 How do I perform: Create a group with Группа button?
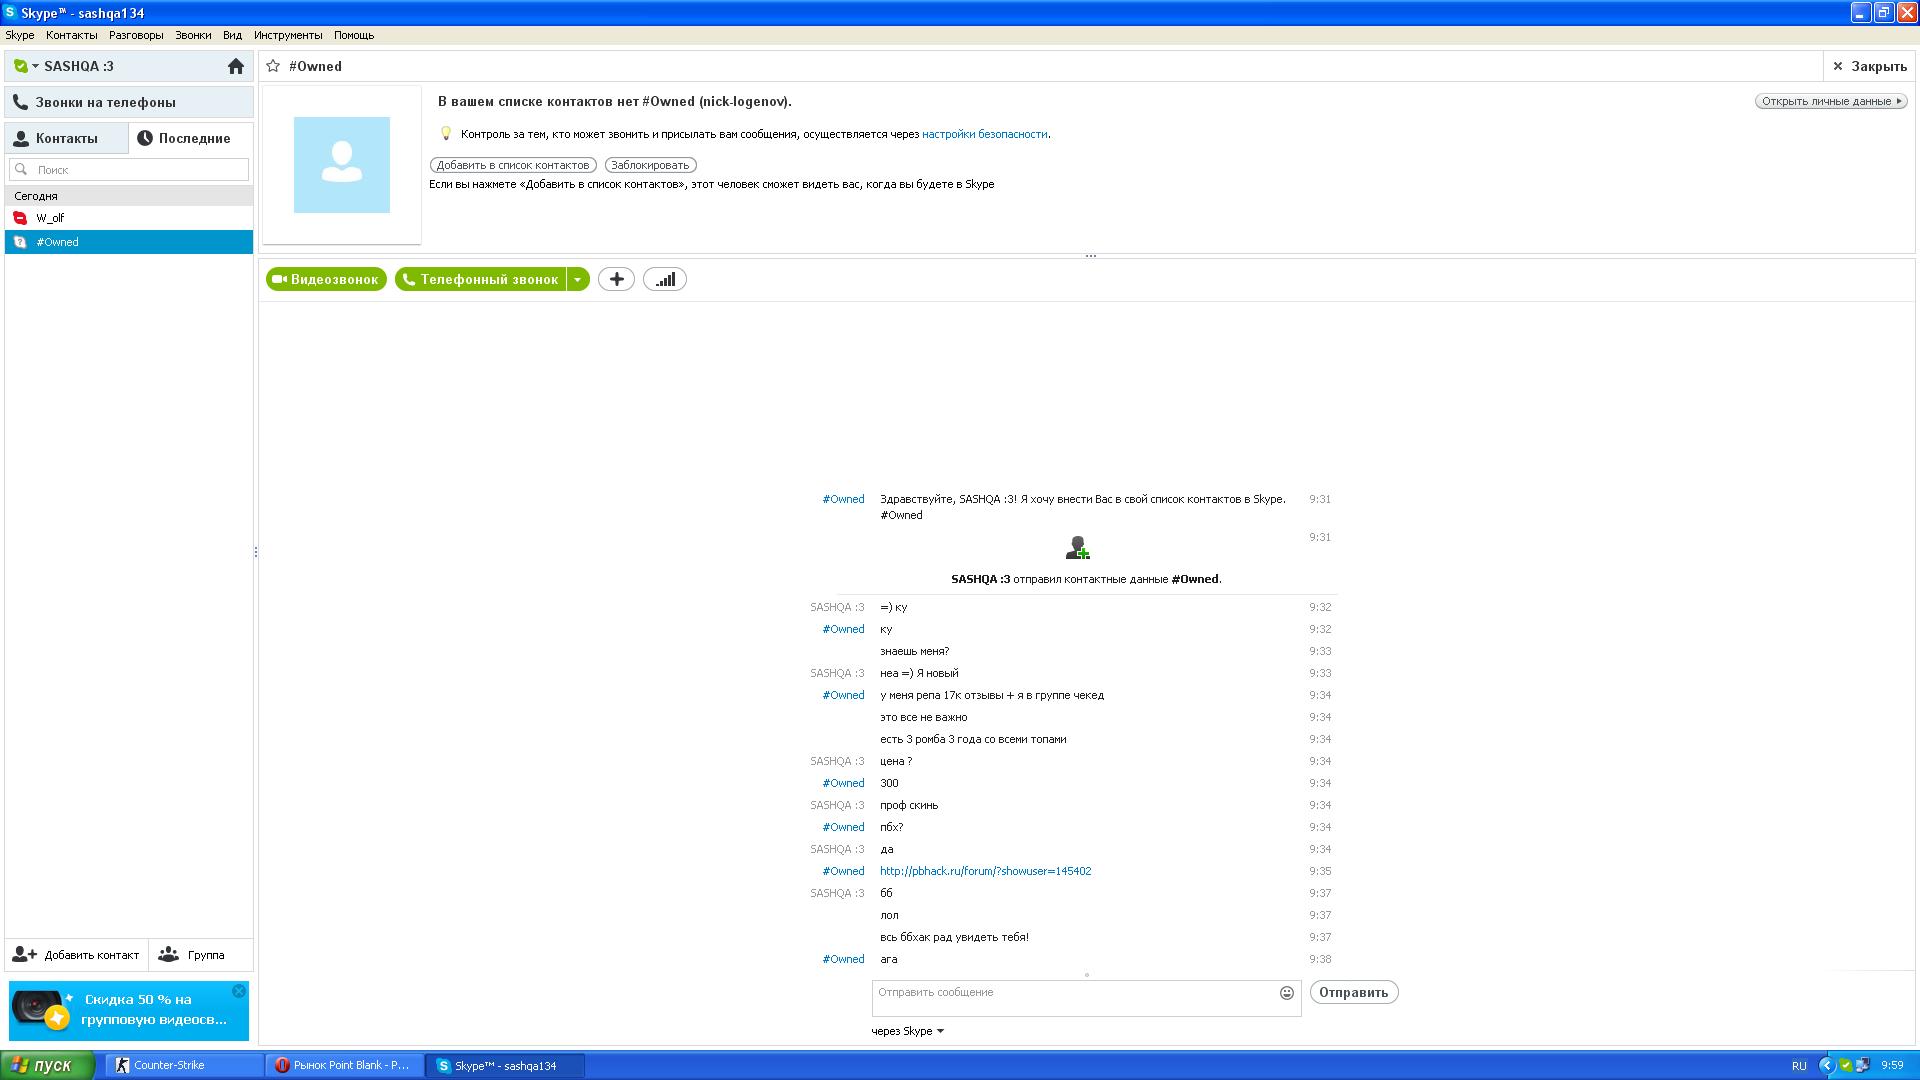point(192,955)
